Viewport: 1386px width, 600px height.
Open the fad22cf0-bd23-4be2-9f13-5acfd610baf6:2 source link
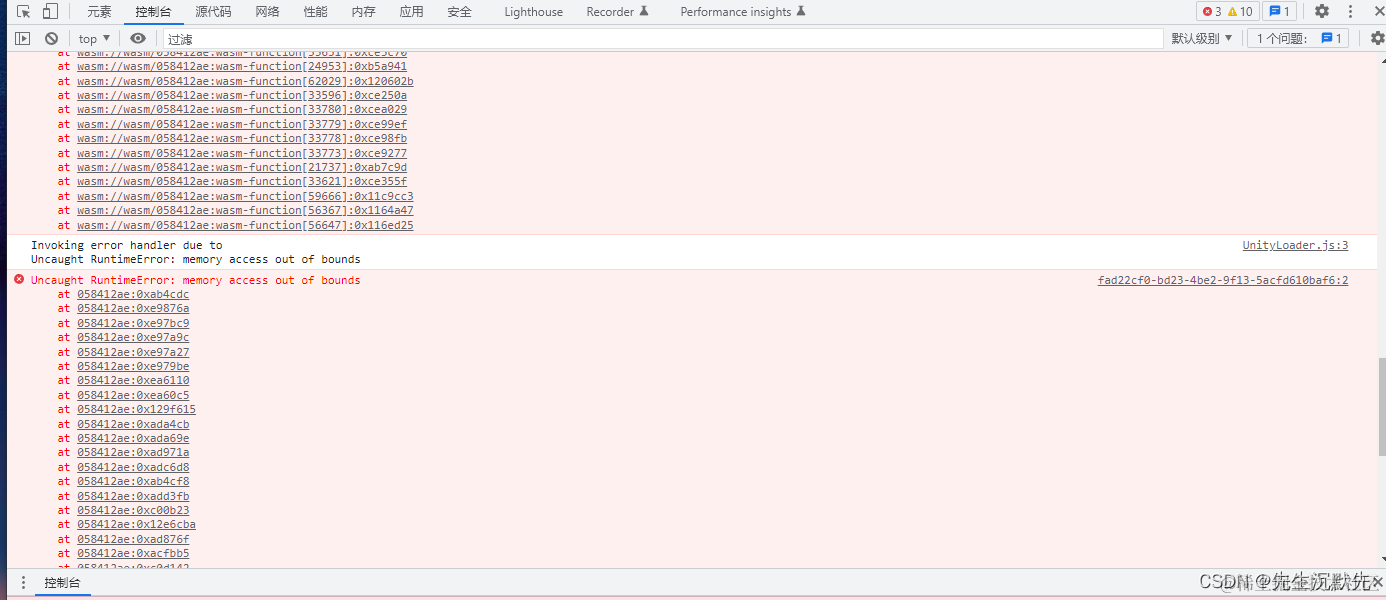1223,280
